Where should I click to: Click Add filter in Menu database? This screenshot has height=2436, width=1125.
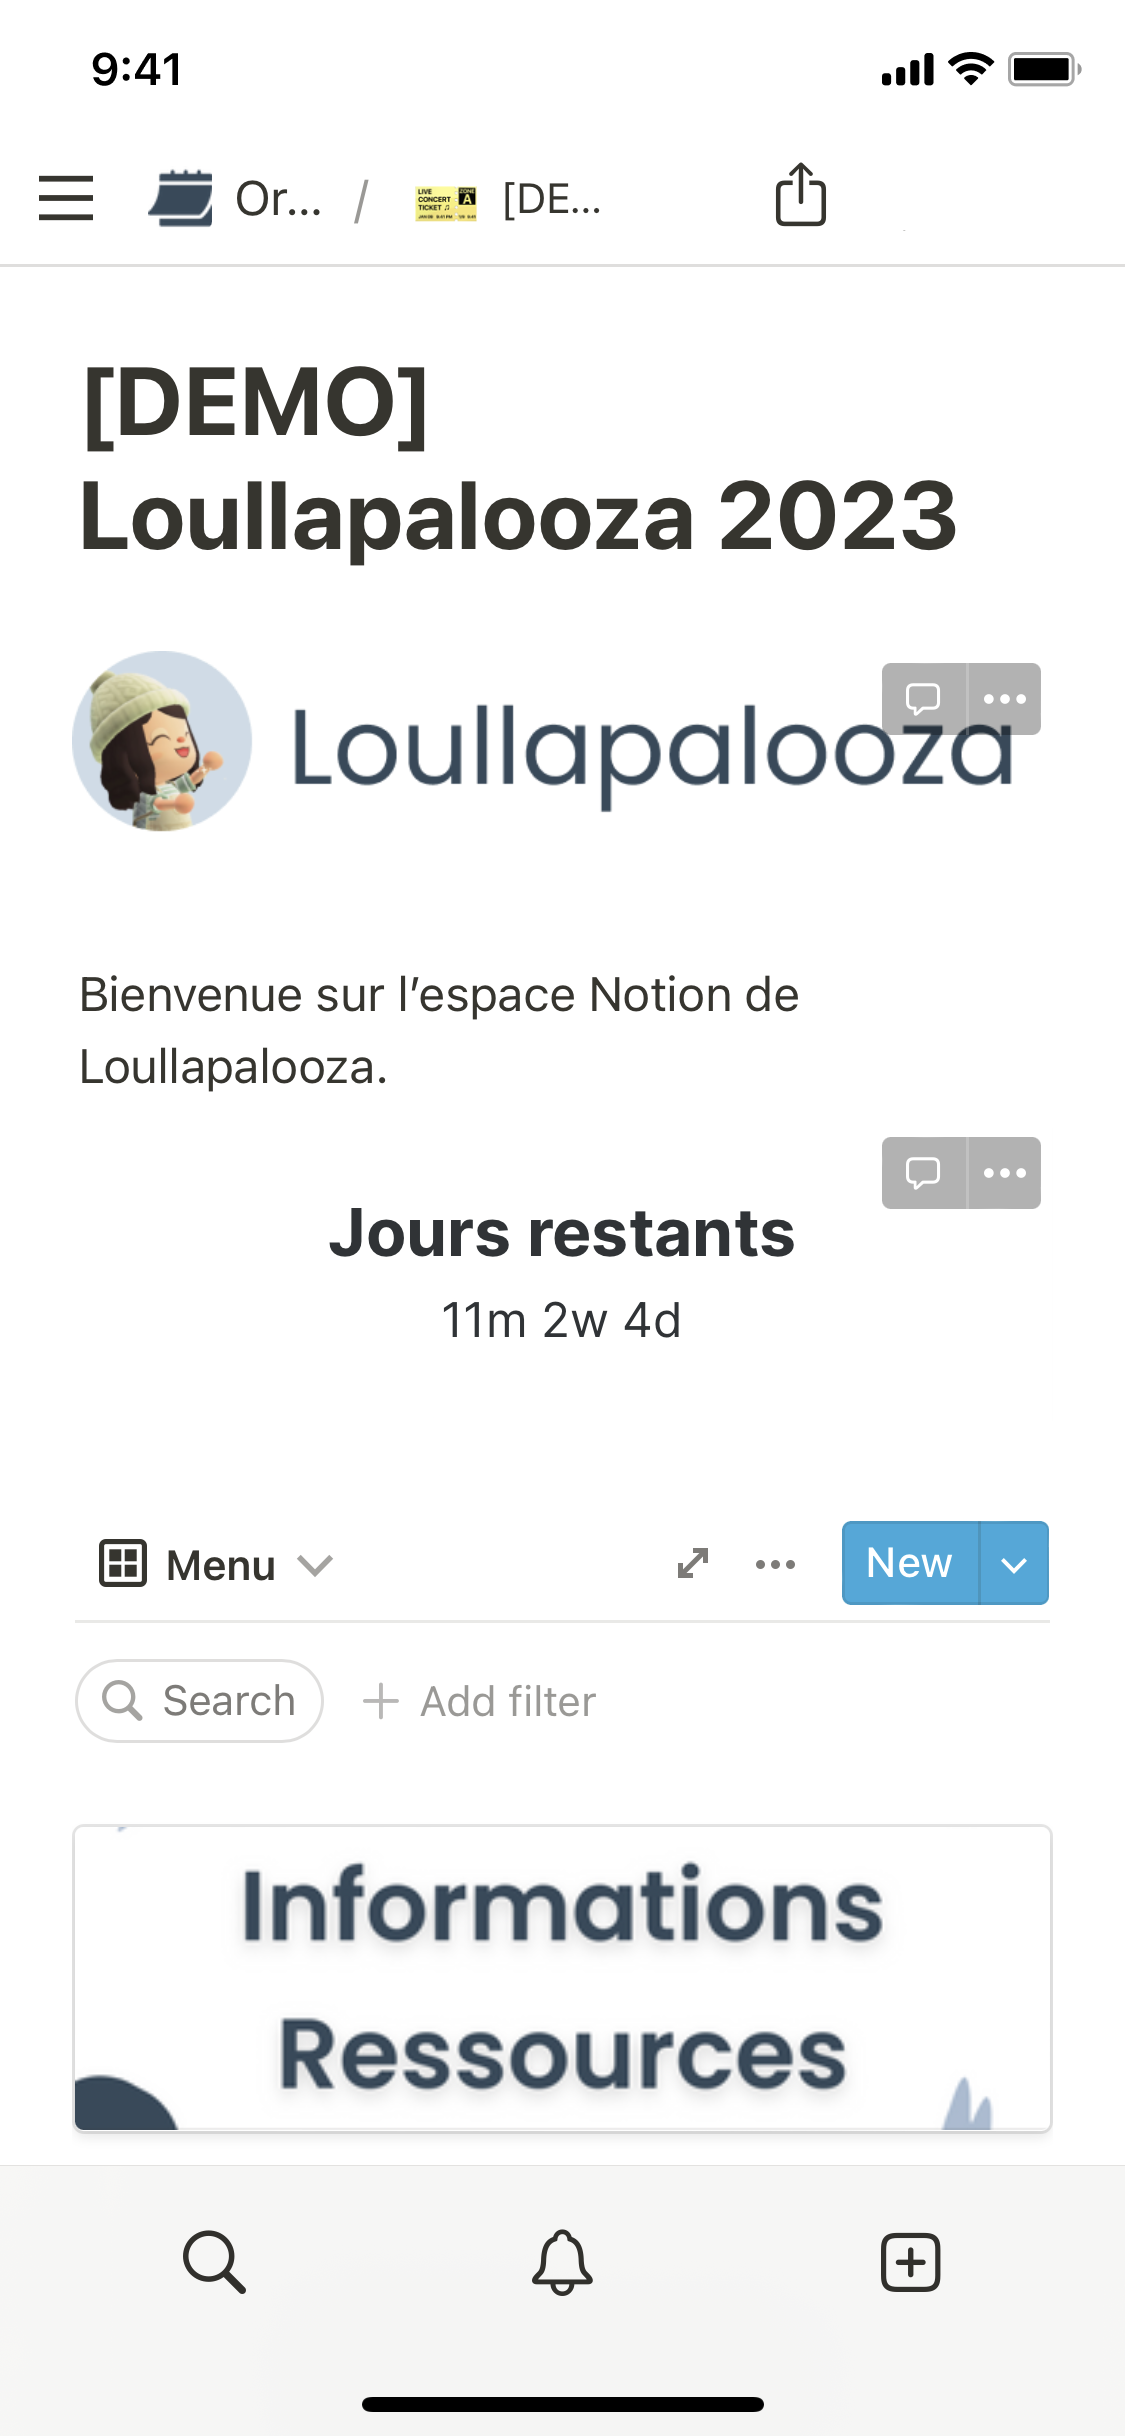coord(480,1701)
